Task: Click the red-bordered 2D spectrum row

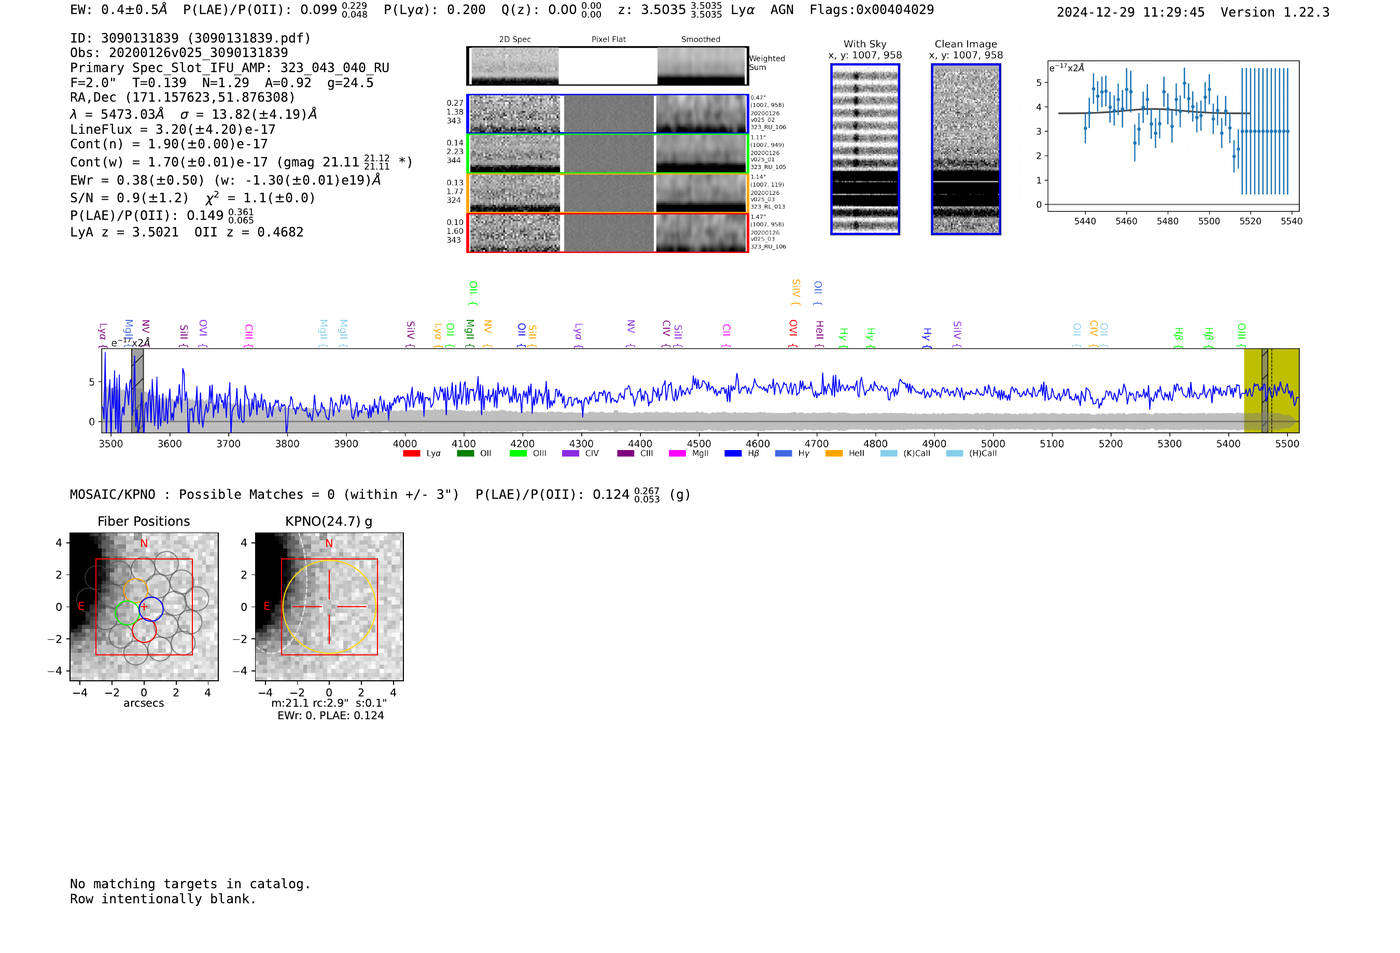Action: coord(608,233)
